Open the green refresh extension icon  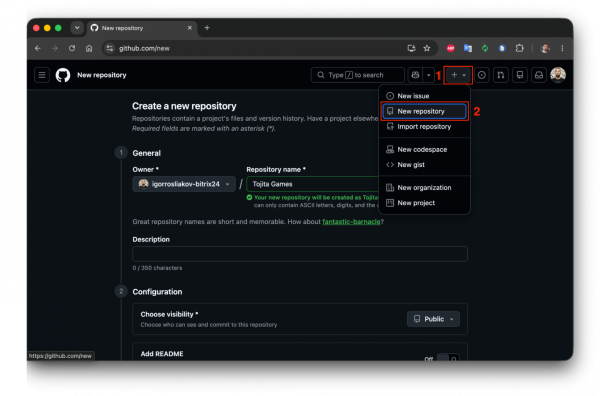point(485,48)
